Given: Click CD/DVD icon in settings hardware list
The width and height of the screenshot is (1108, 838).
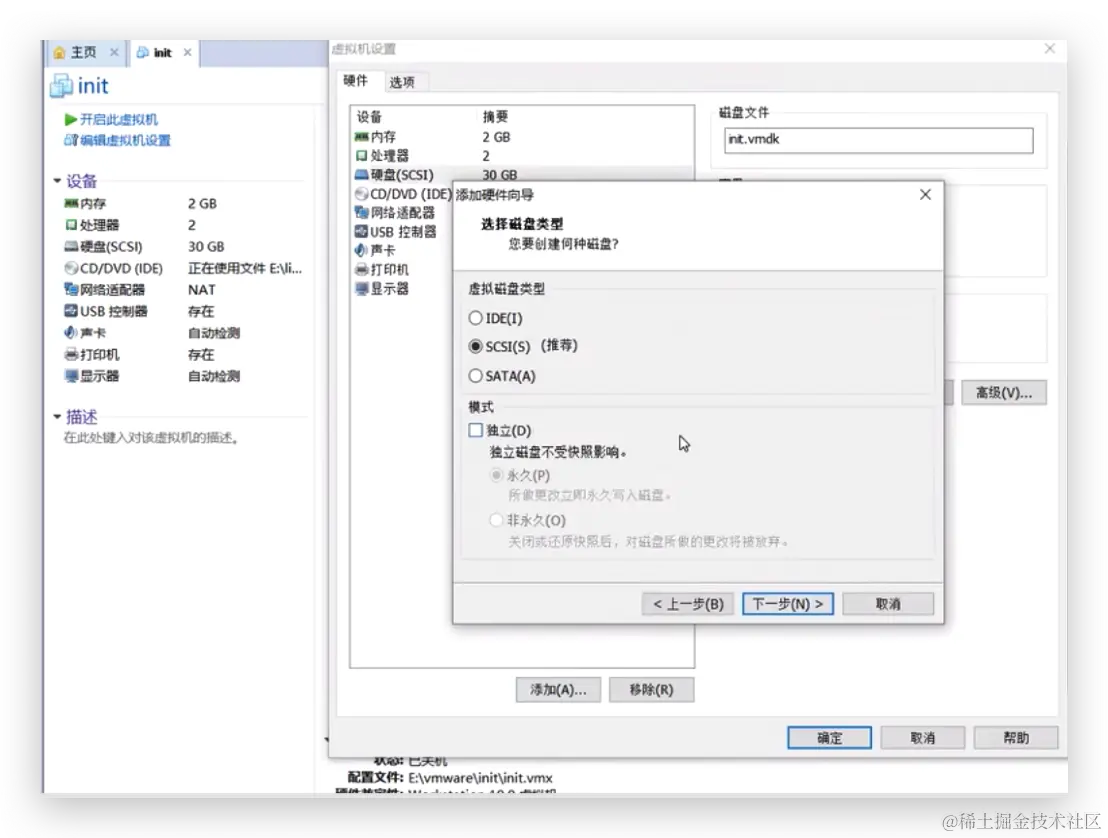Looking at the screenshot, I should pos(362,194).
